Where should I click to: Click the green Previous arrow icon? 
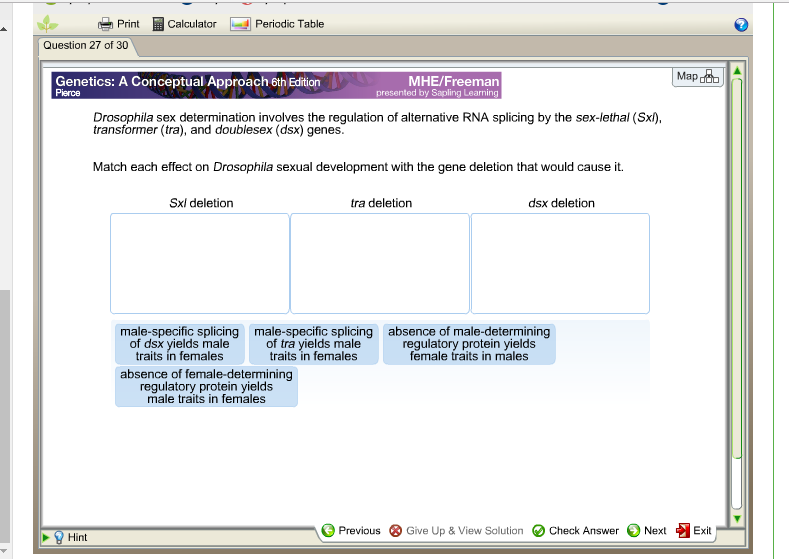pyautogui.click(x=328, y=530)
